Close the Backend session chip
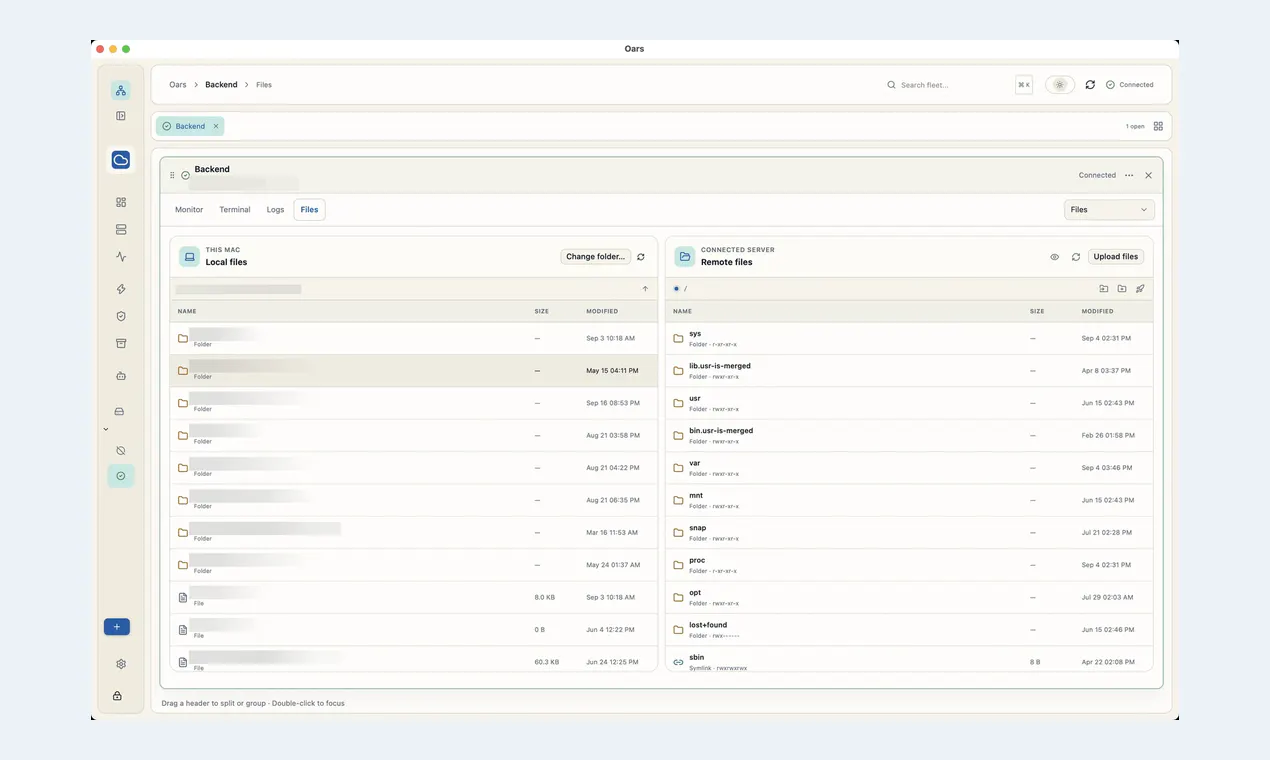Viewport: 1270px width, 760px height. (x=216, y=126)
